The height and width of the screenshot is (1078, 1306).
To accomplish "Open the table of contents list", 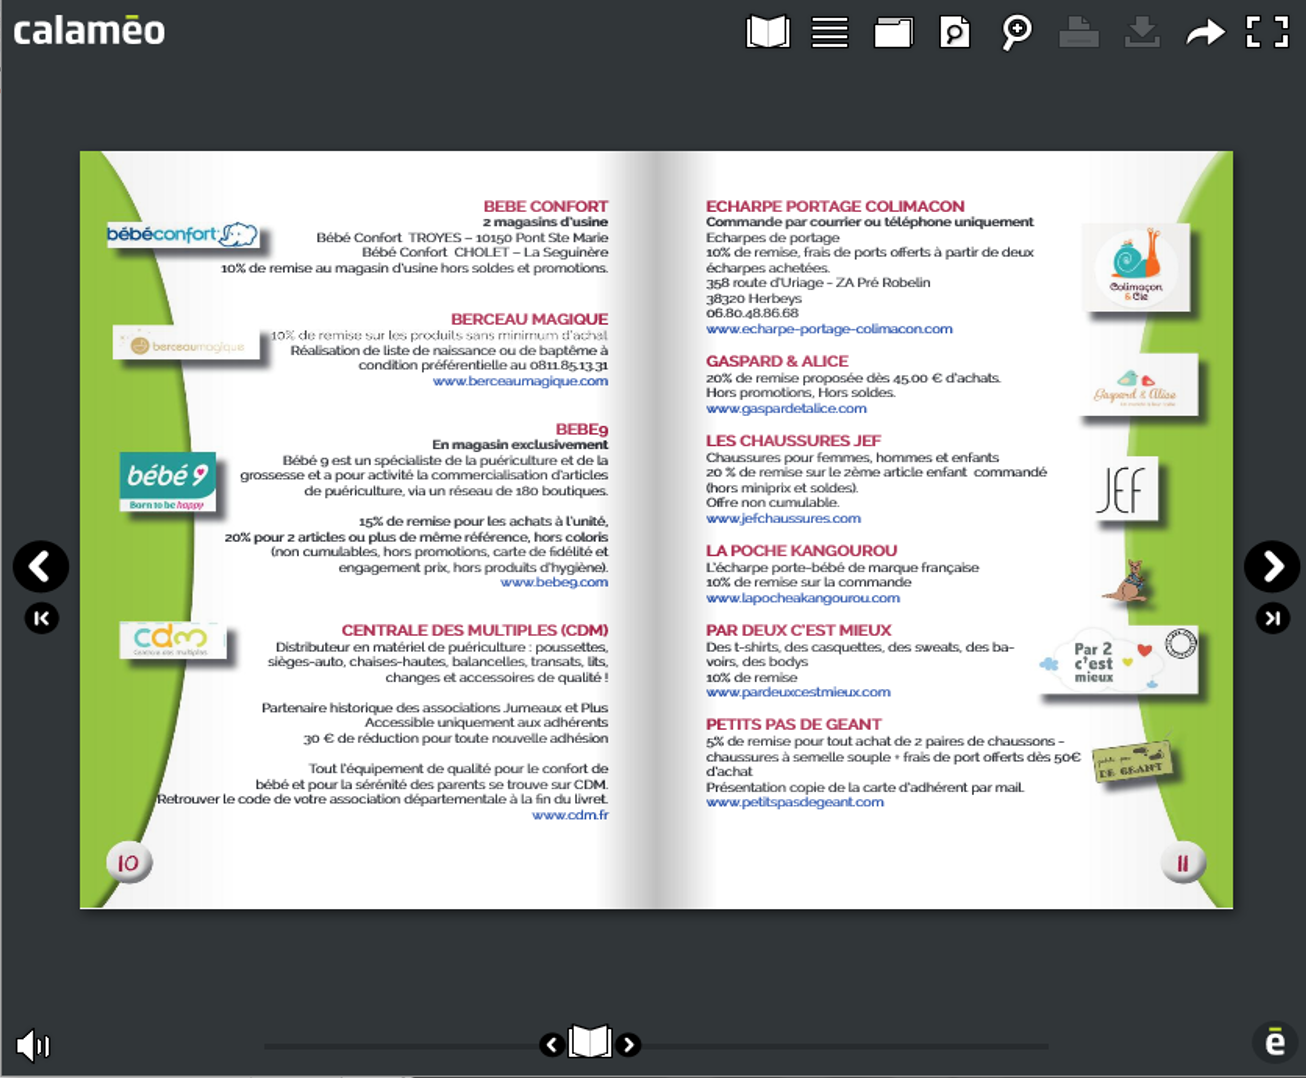I will [830, 32].
